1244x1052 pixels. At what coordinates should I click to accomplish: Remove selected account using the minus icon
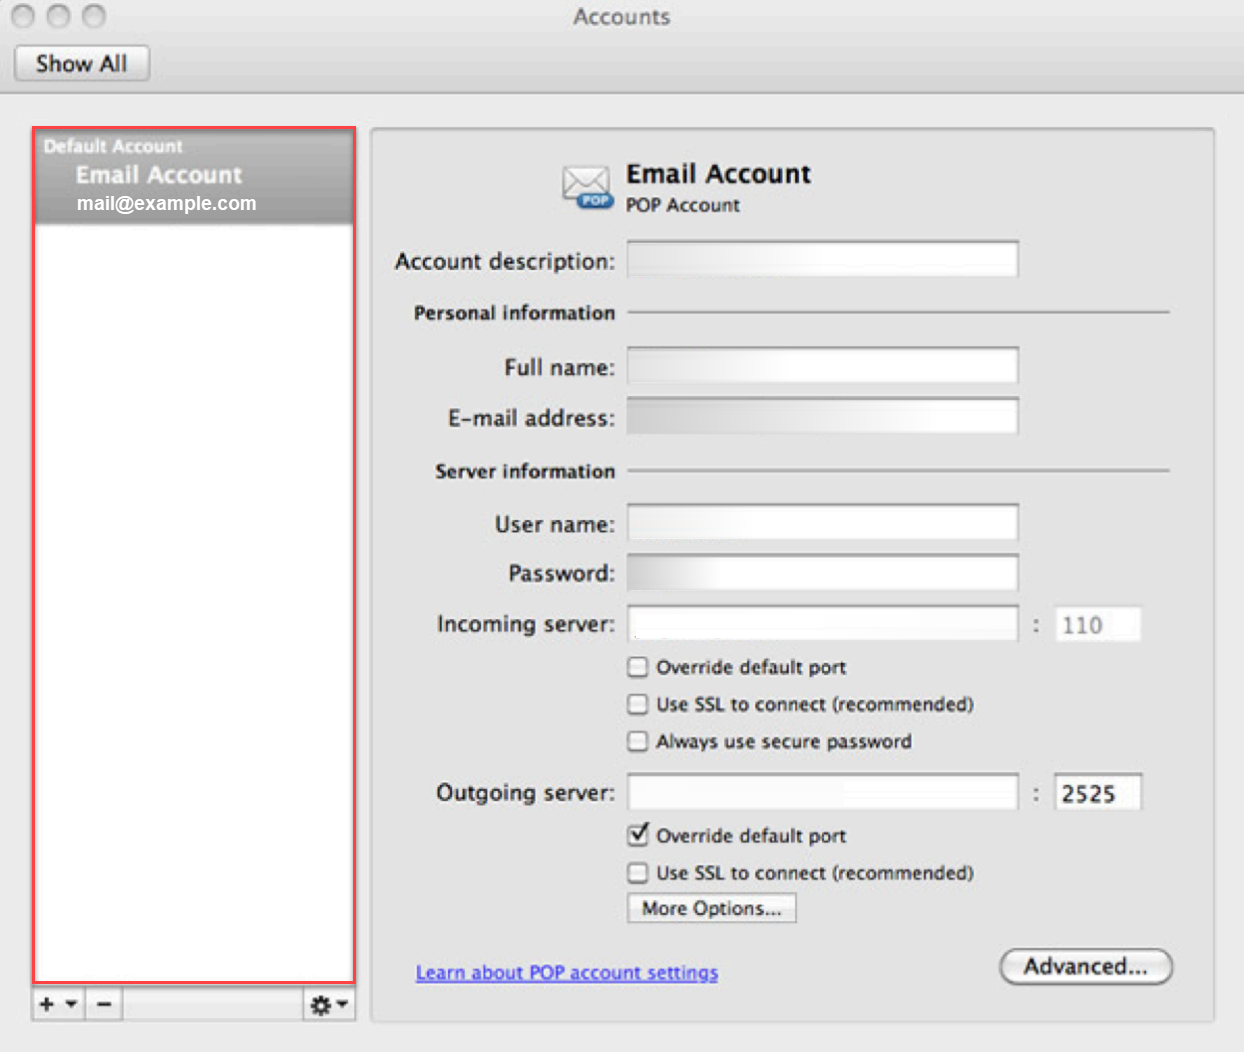[x=103, y=1004]
